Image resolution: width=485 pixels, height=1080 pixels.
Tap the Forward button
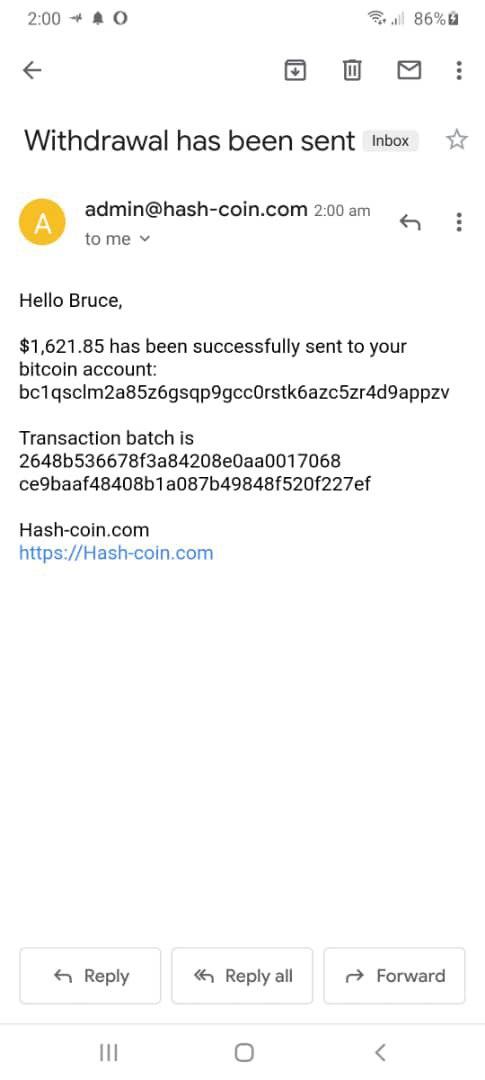pos(395,976)
